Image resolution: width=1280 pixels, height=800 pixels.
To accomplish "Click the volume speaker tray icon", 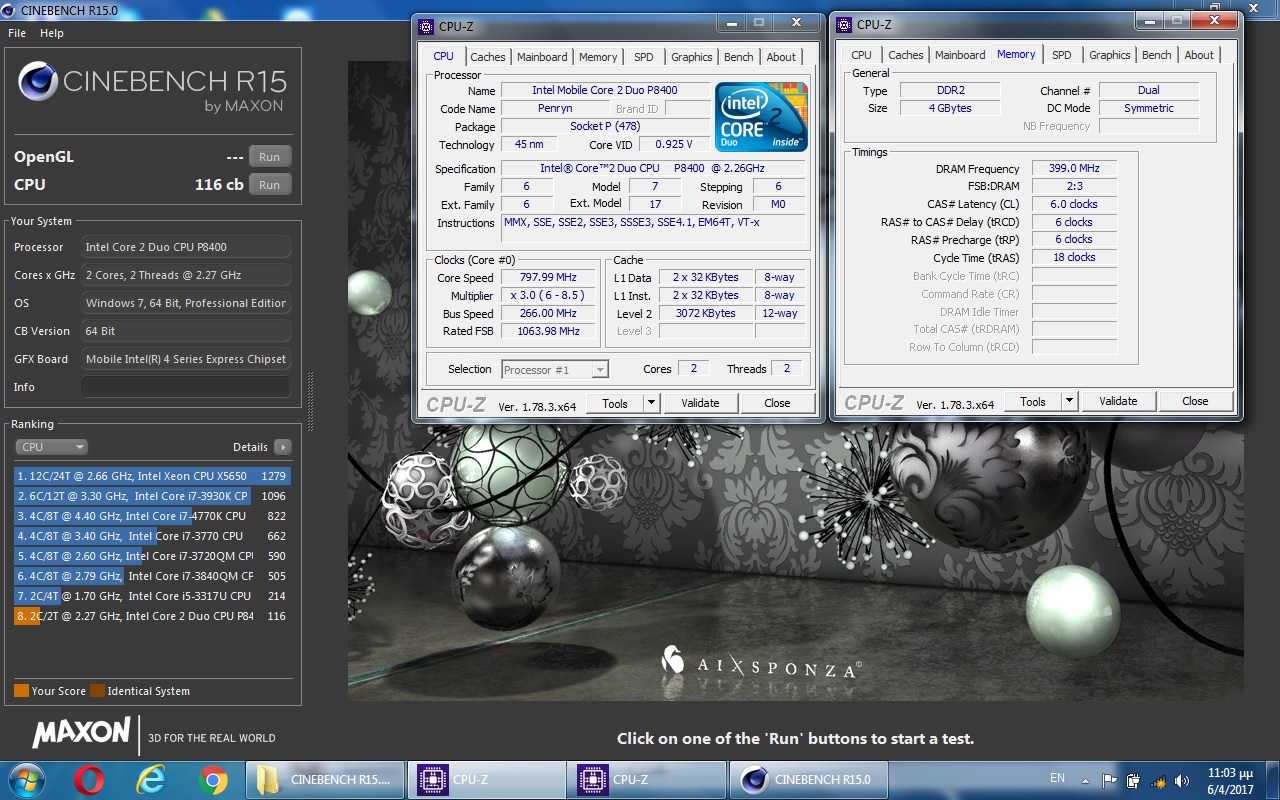I will pos(1181,780).
